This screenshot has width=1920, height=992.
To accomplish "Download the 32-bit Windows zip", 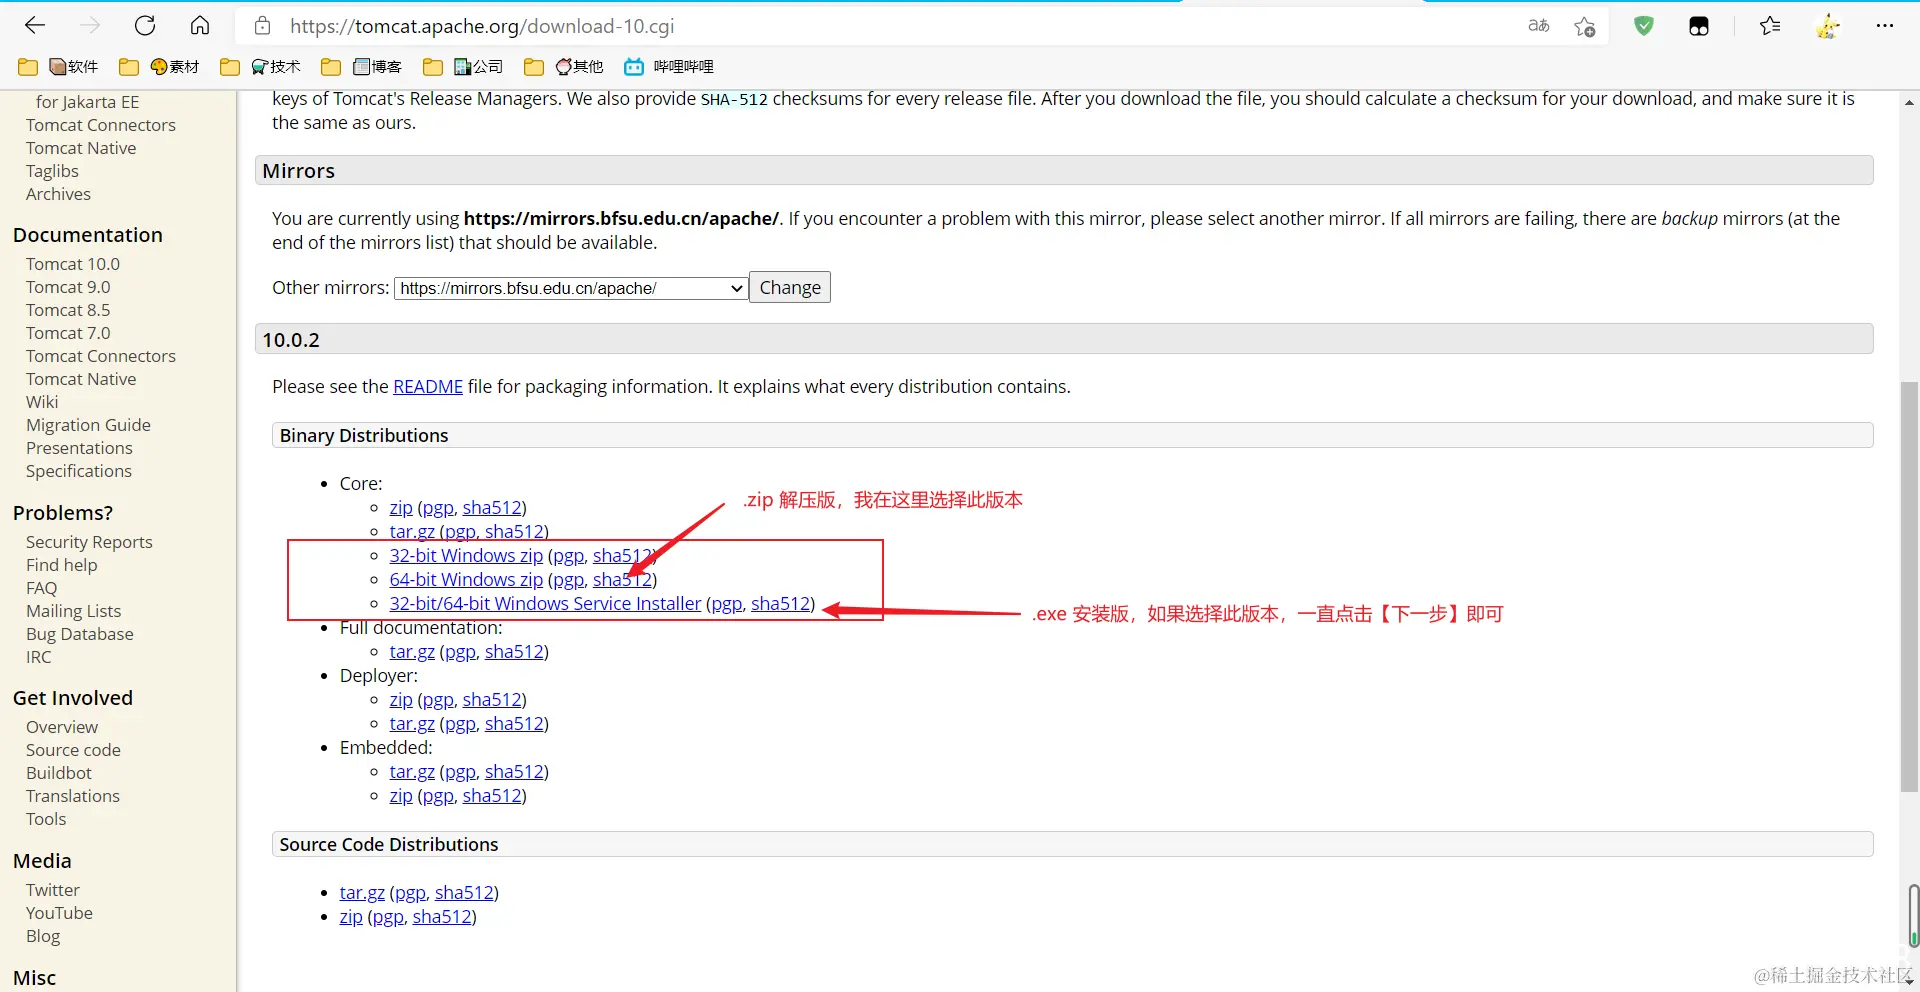I will coord(466,556).
